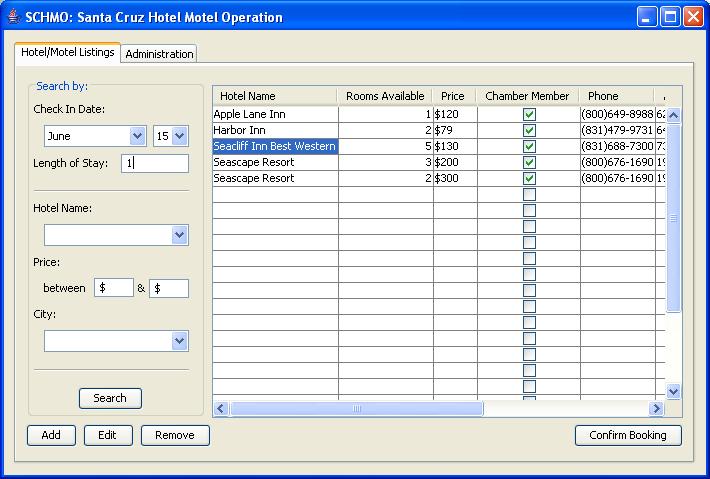Screen dimensions: 710x479
Task: Expand the City combo box
Action: coord(180,341)
